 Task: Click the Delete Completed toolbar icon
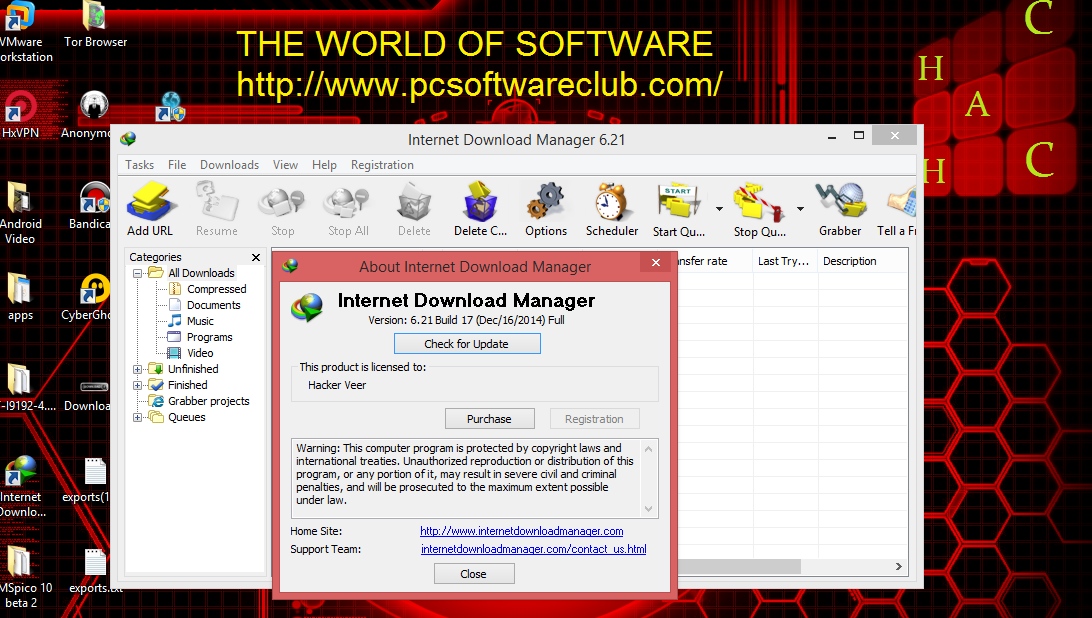pyautogui.click(x=481, y=208)
